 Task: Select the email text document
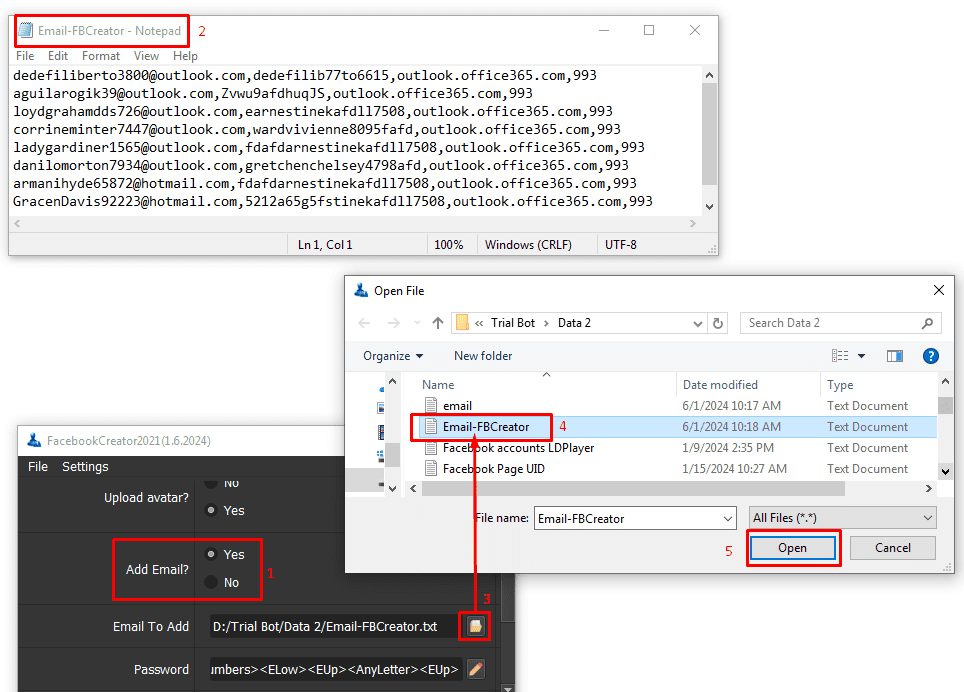(x=457, y=406)
